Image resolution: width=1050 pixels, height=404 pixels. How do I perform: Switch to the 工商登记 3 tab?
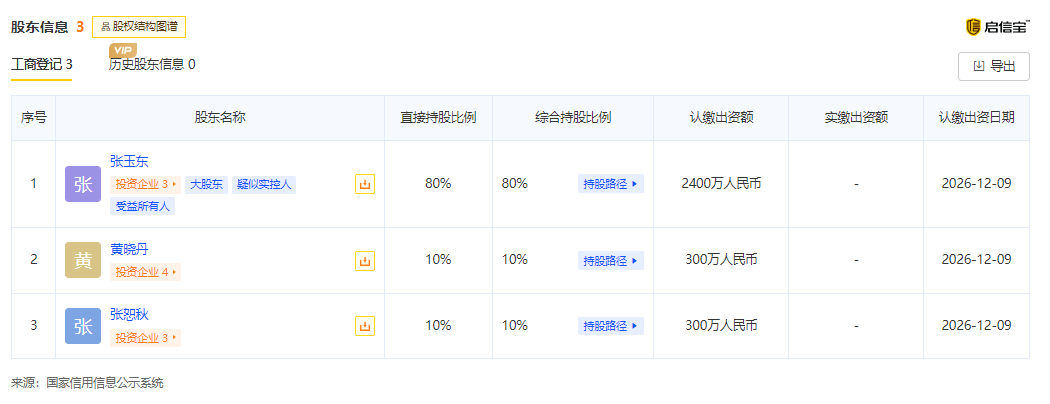tap(42, 64)
